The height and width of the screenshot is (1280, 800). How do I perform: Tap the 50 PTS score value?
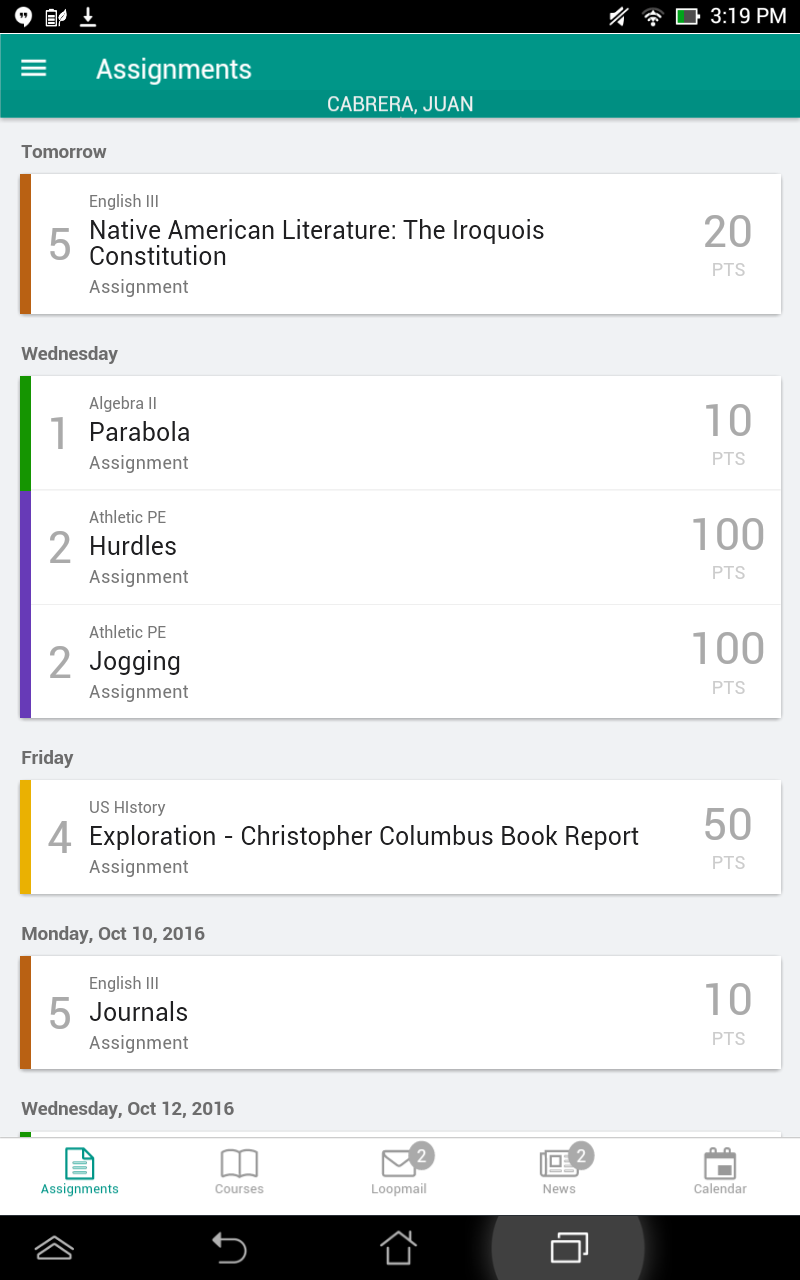[728, 836]
